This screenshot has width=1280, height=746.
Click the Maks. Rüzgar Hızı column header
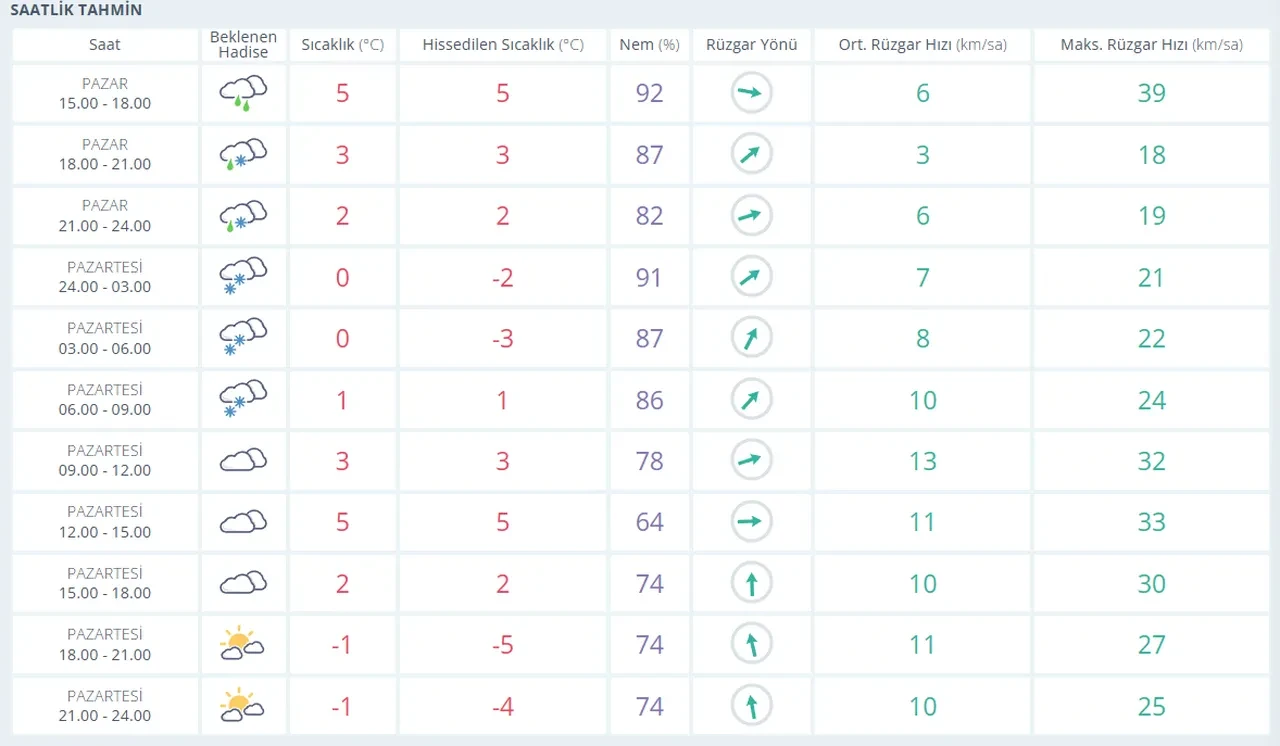tap(1151, 45)
